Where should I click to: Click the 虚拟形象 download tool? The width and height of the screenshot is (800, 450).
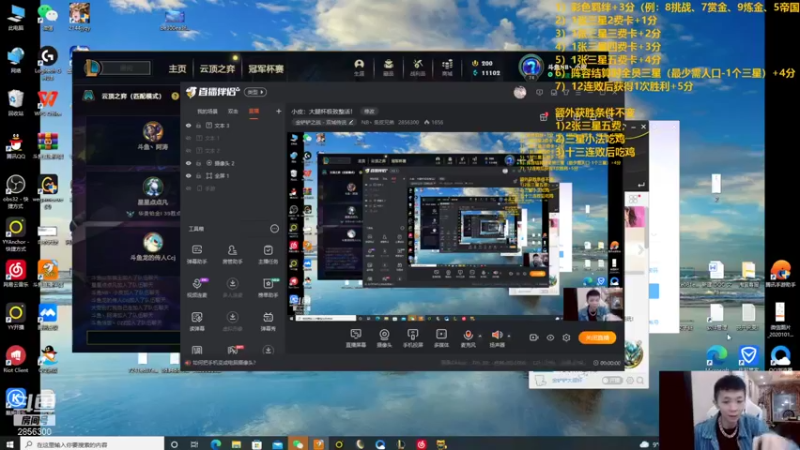[x=232, y=321]
